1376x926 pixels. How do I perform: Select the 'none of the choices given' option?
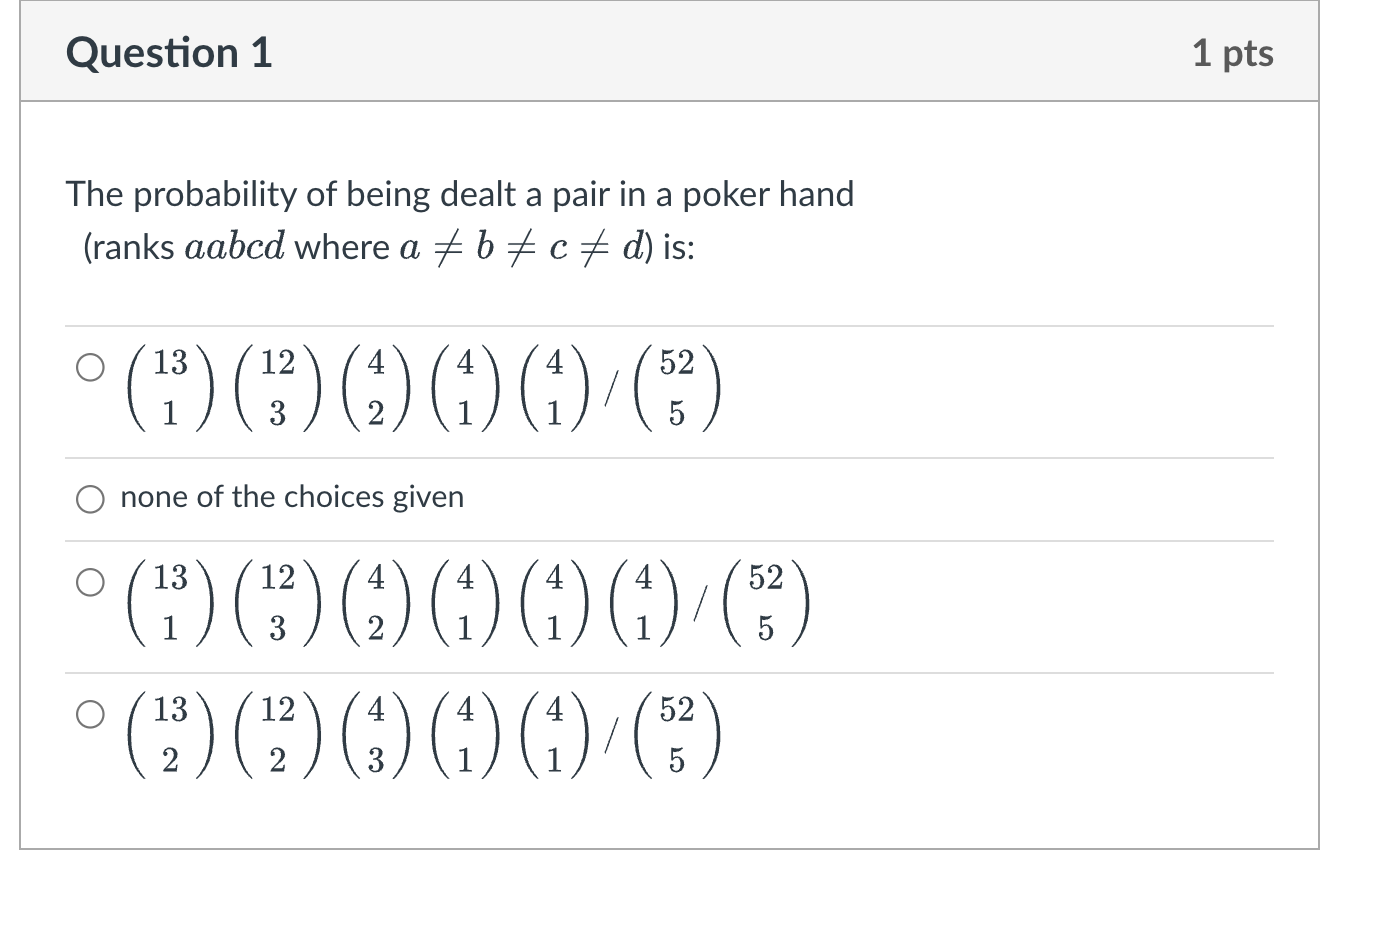pos(91,498)
